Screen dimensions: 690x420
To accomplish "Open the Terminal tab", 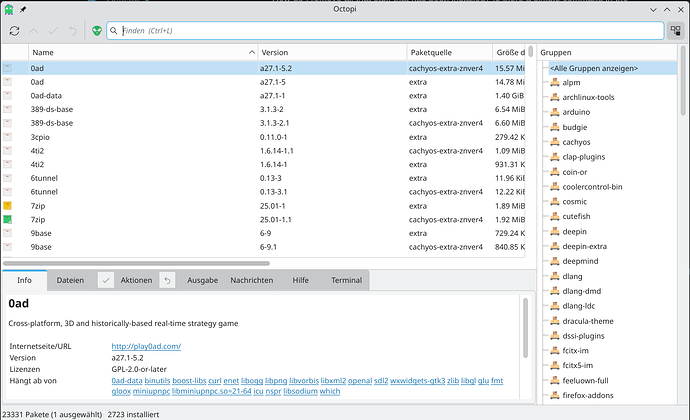I will click(346, 280).
